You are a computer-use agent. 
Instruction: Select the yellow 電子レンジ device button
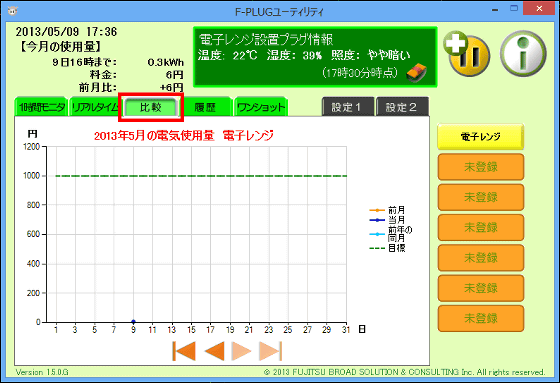coord(481,137)
